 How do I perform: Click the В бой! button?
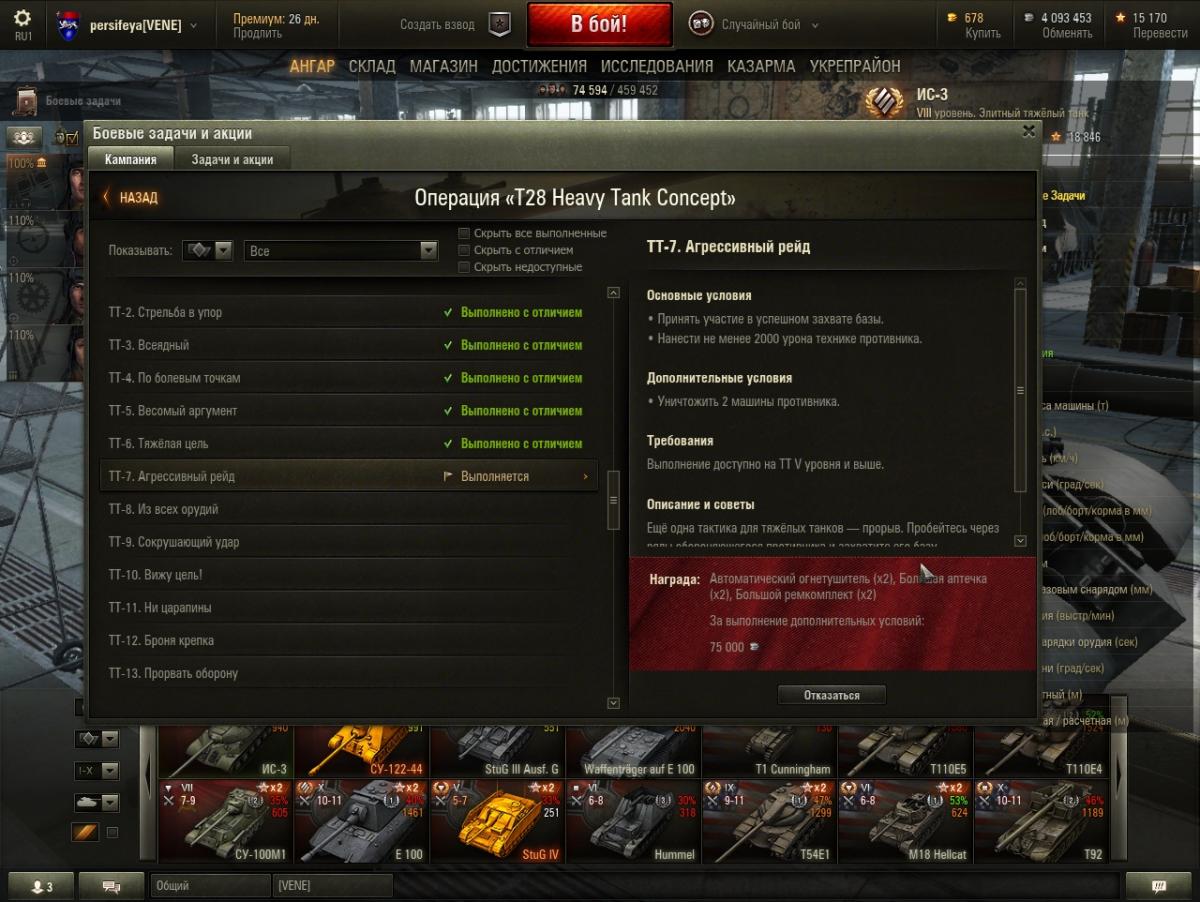coord(600,25)
